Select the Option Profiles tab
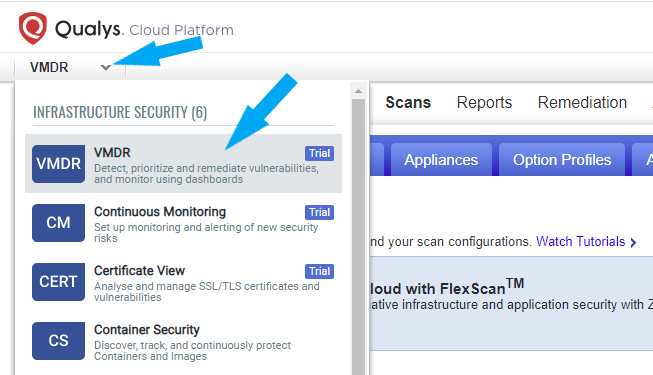Image resolution: width=653 pixels, height=375 pixels. point(562,160)
